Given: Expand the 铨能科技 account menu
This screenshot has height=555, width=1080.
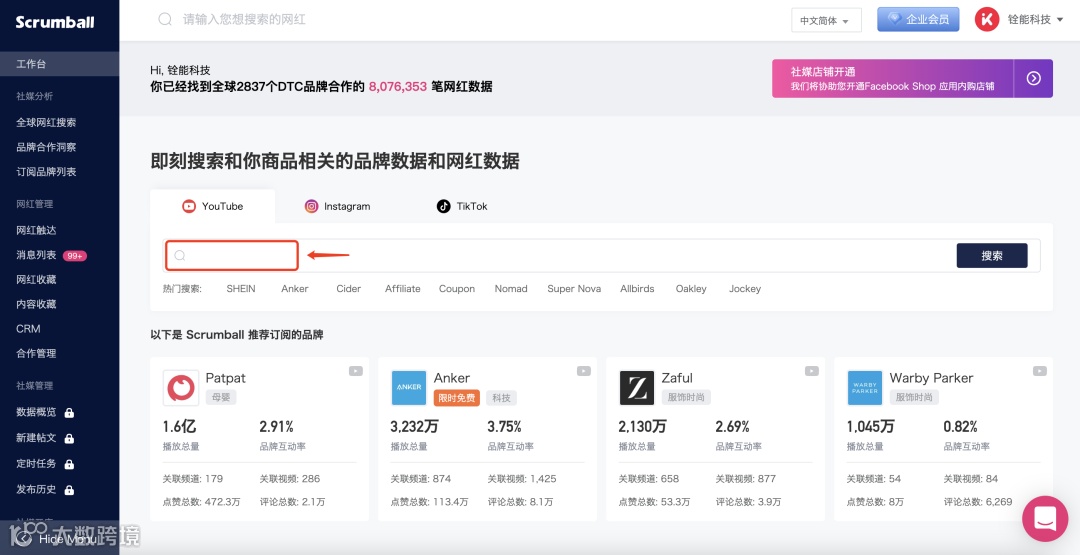Looking at the screenshot, I should coord(1035,20).
